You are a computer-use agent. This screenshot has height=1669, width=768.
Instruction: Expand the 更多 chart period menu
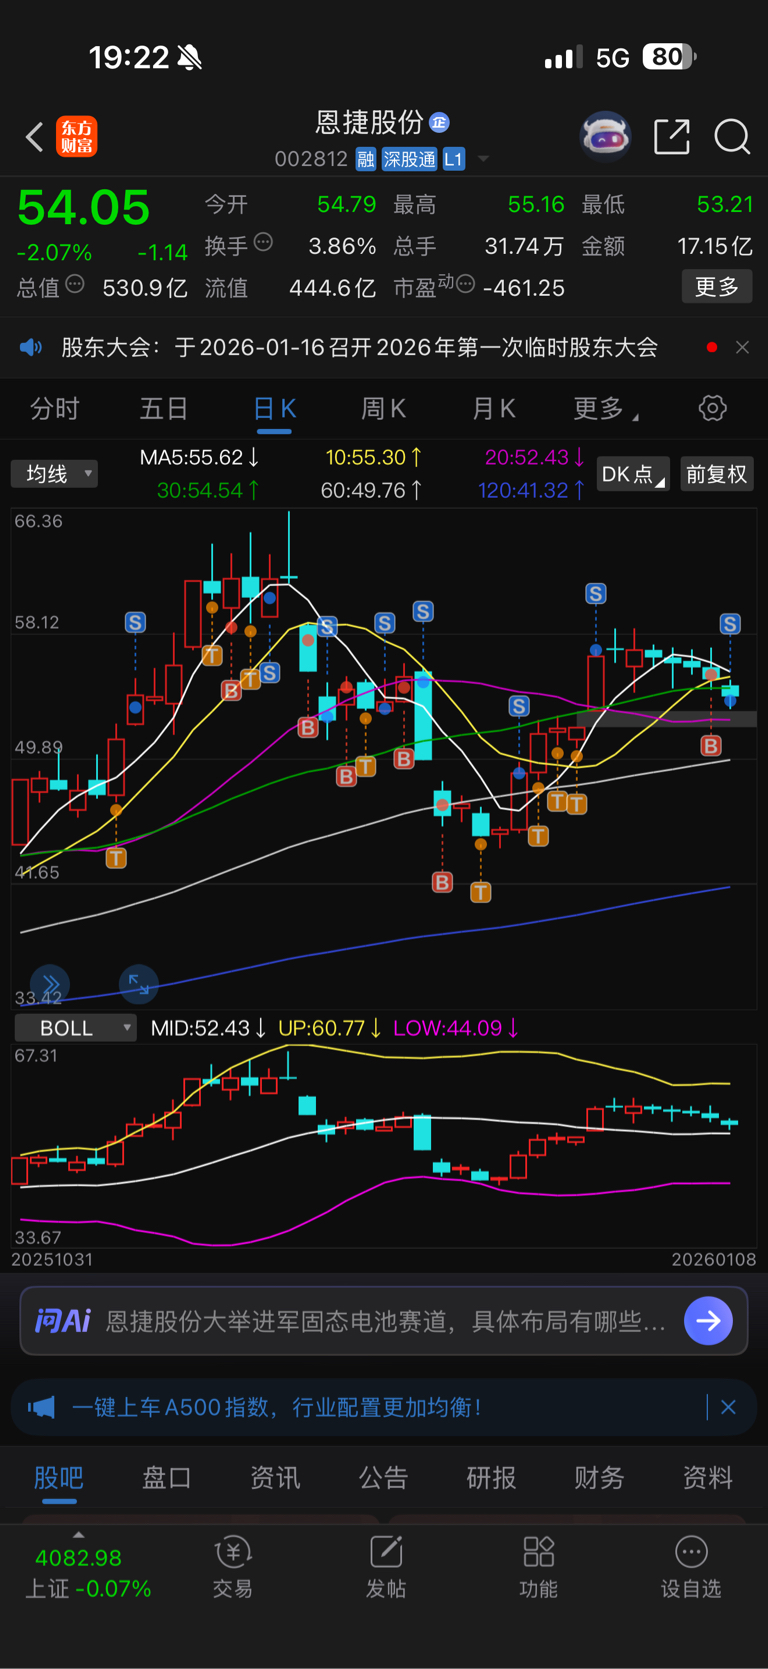point(606,408)
